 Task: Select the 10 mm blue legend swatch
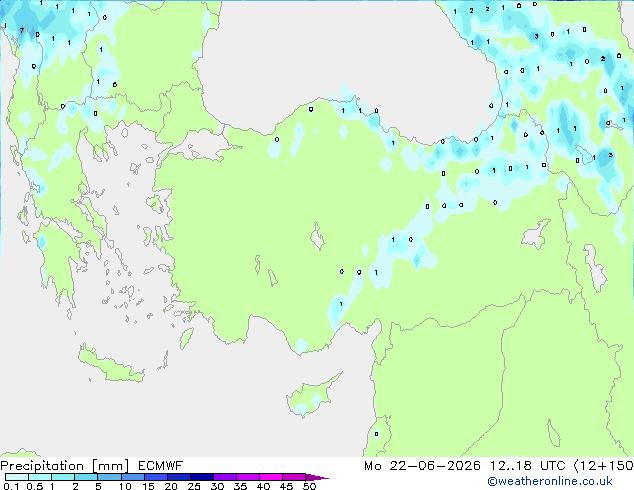click(x=132, y=477)
